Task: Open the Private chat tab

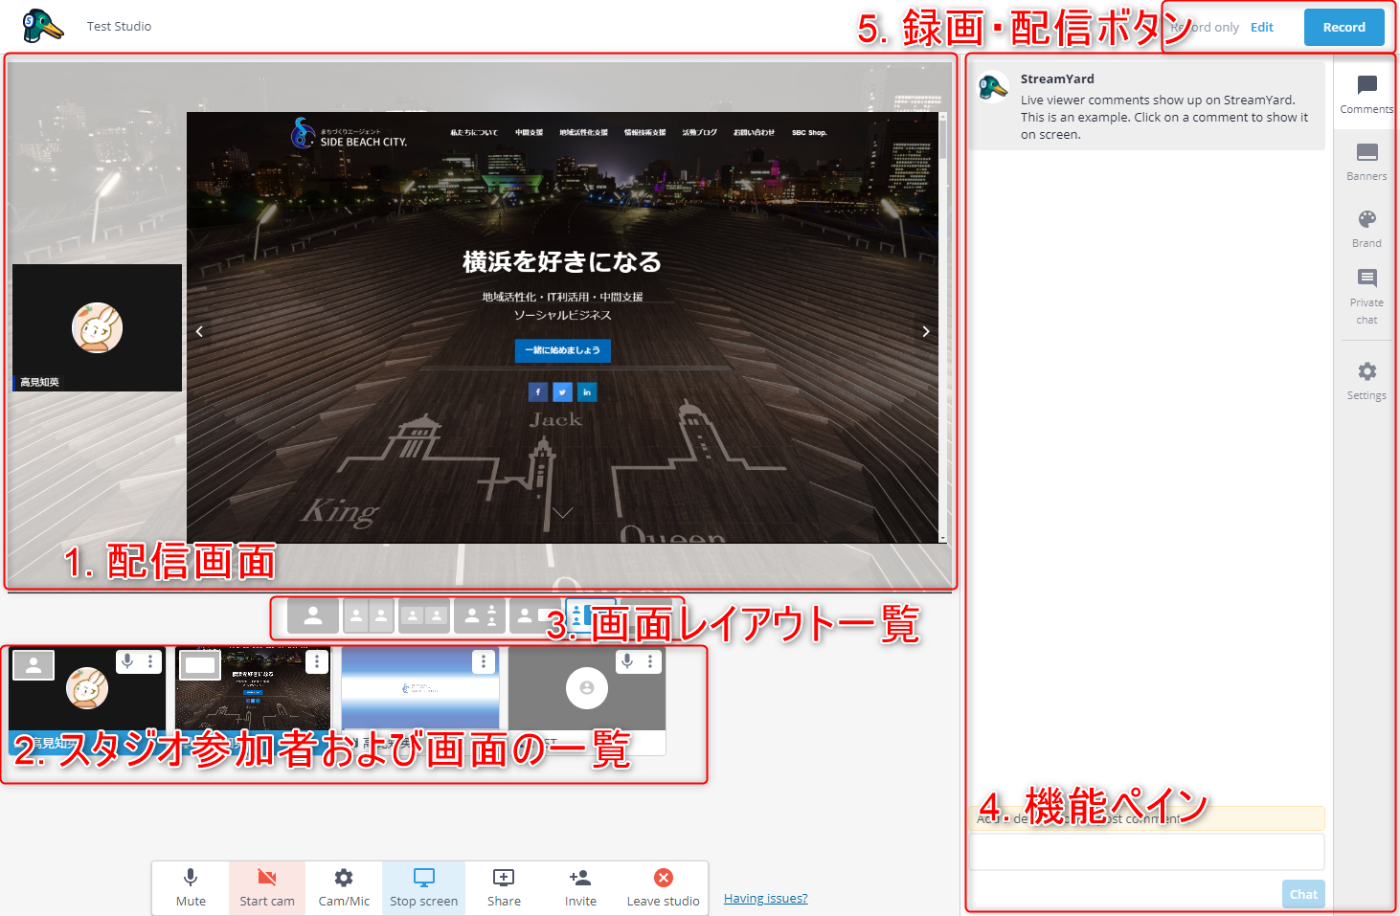Action: [1366, 296]
